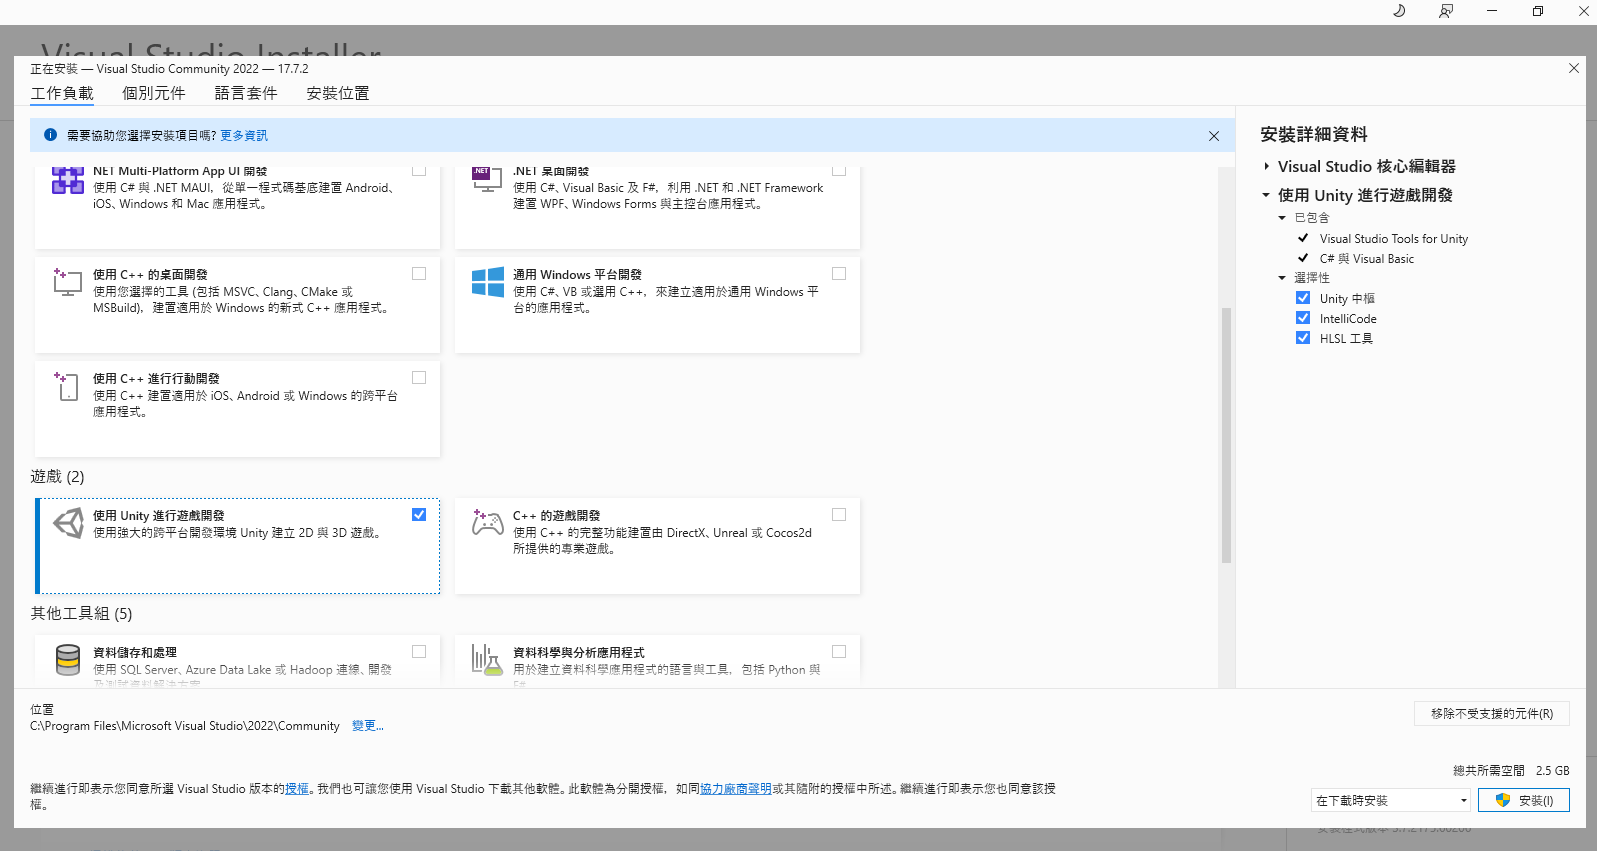Uncheck the Unity game development workload
The image size is (1597, 851).
(x=419, y=514)
